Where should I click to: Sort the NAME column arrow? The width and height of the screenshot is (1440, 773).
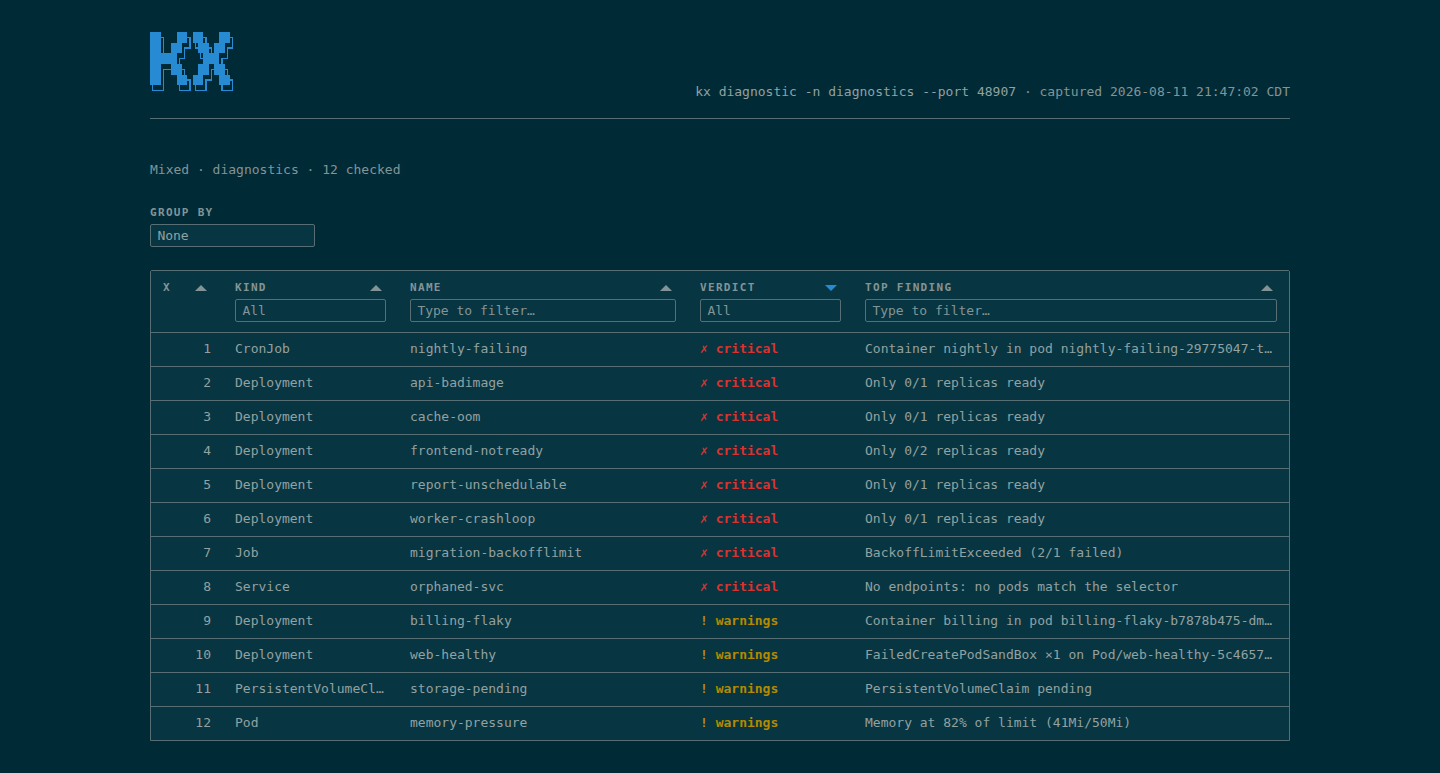666,288
